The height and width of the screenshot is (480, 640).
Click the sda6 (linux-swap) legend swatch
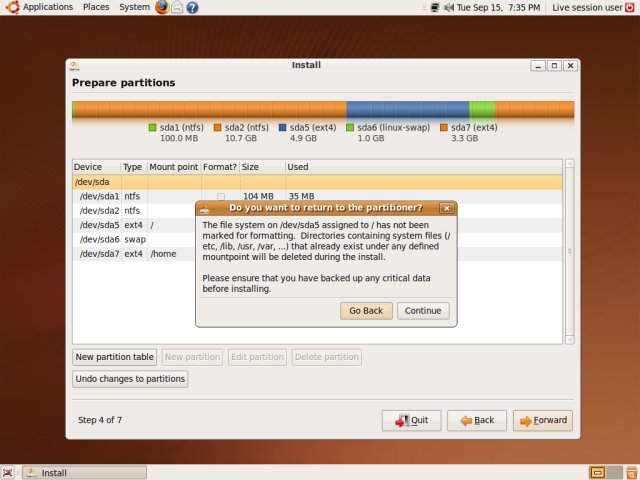click(x=350, y=128)
